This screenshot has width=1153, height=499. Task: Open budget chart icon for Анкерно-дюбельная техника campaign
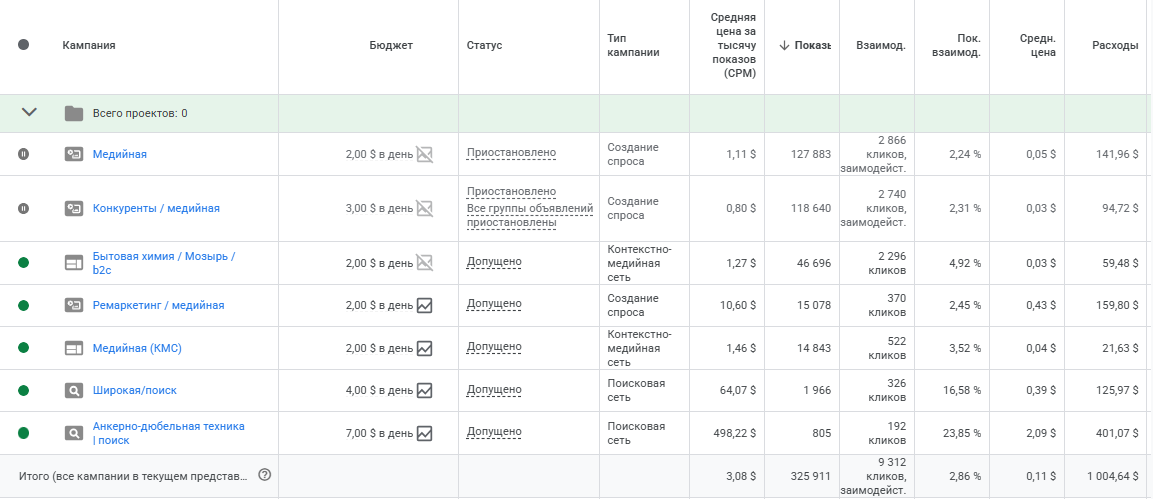(x=424, y=433)
